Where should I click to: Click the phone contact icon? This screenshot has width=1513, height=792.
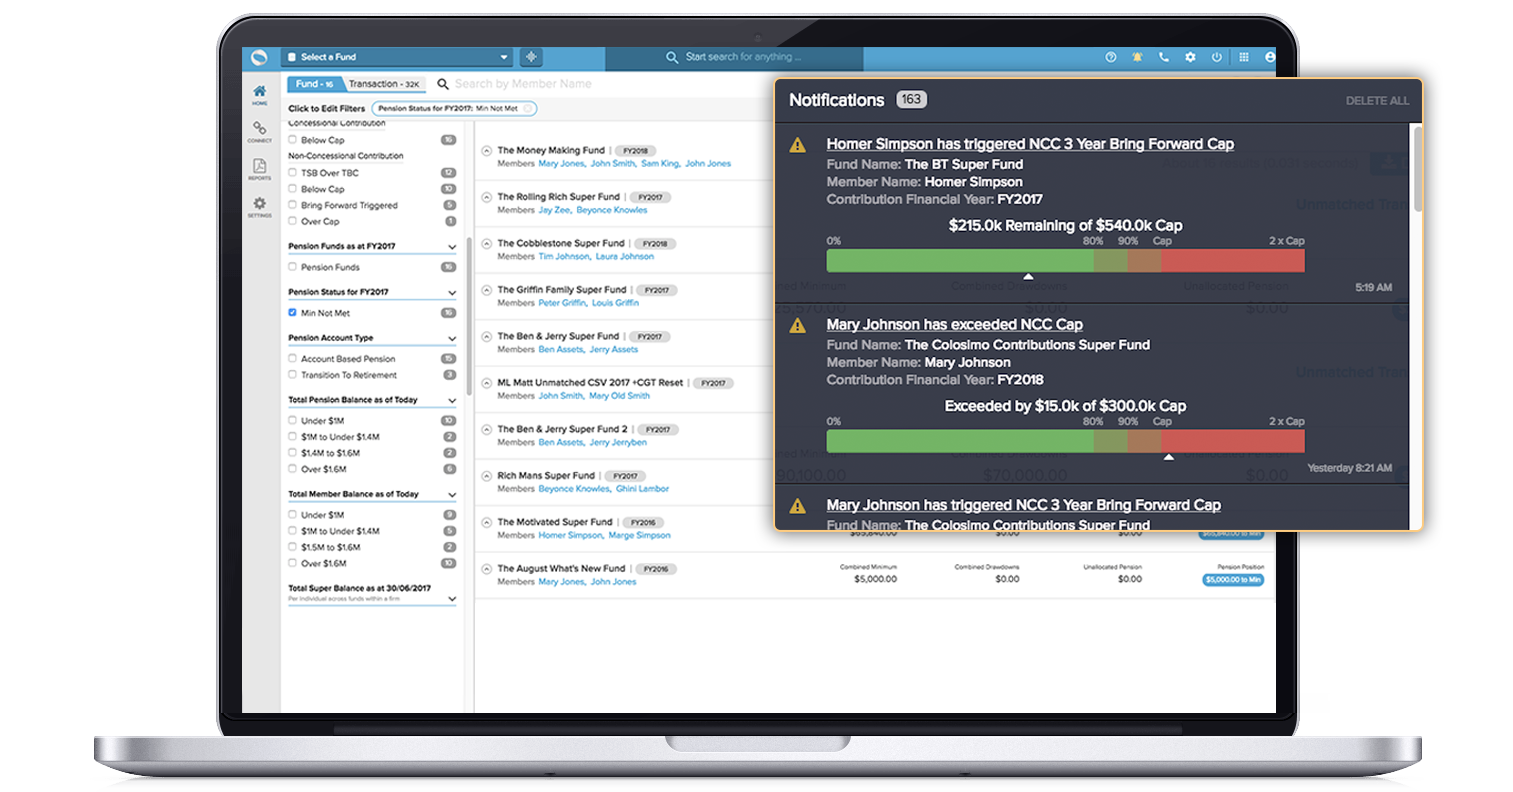pos(1163,57)
